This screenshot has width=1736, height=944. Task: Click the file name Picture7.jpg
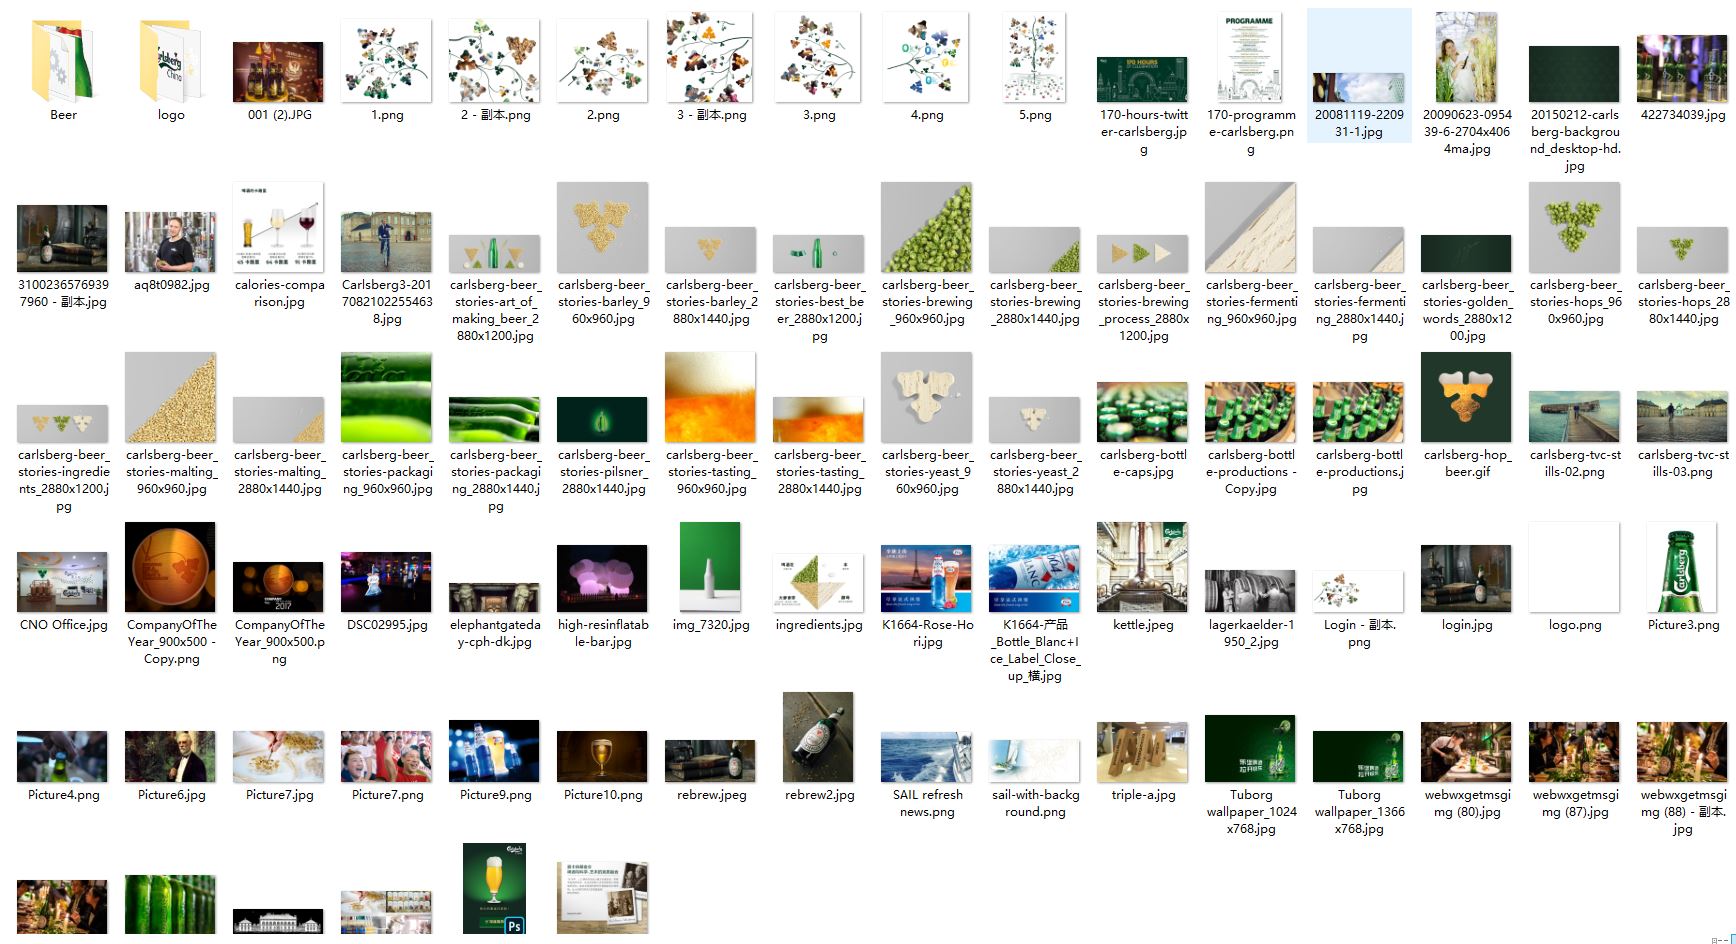coord(279,795)
